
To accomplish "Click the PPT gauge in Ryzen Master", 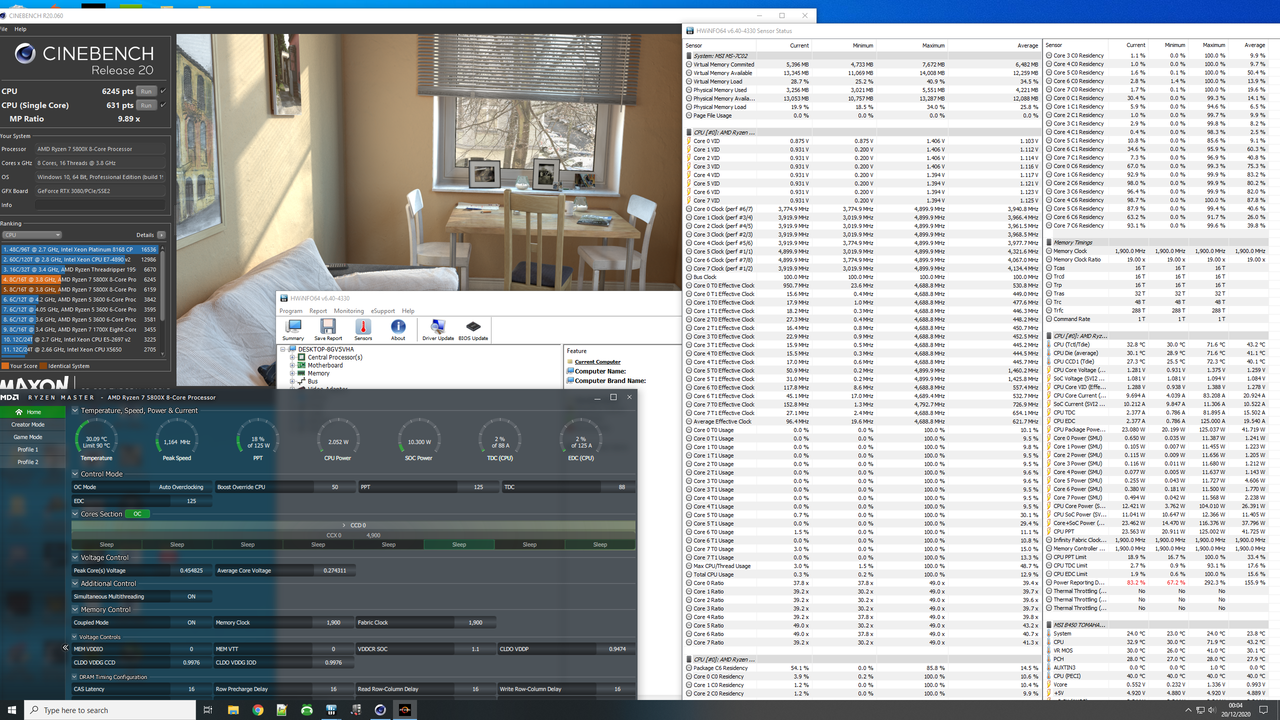I will tap(257, 441).
